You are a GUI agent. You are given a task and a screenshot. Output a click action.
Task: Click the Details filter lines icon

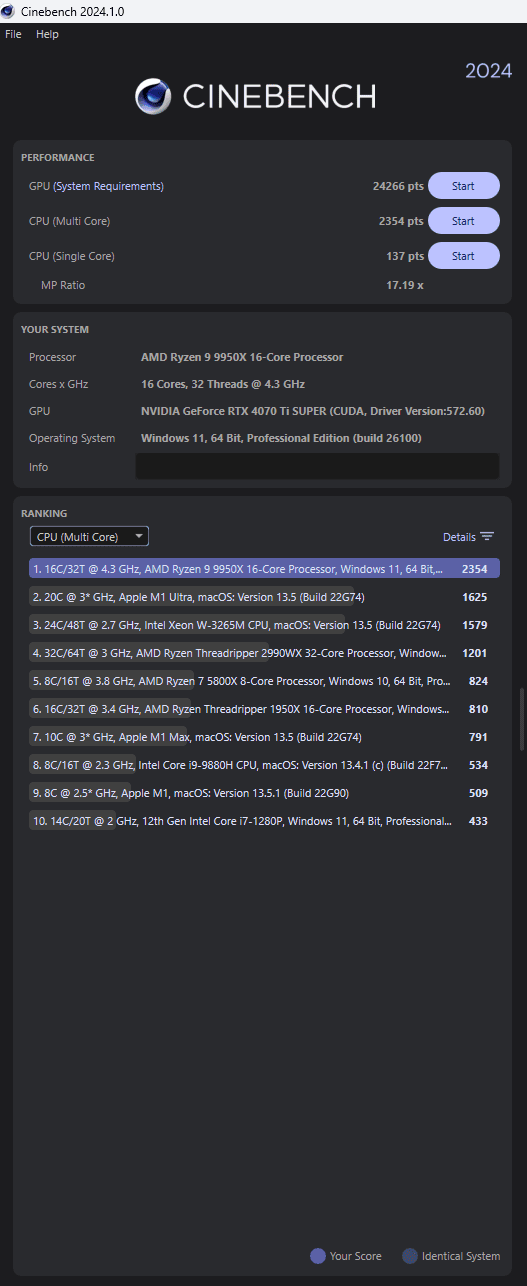click(487, 537)
